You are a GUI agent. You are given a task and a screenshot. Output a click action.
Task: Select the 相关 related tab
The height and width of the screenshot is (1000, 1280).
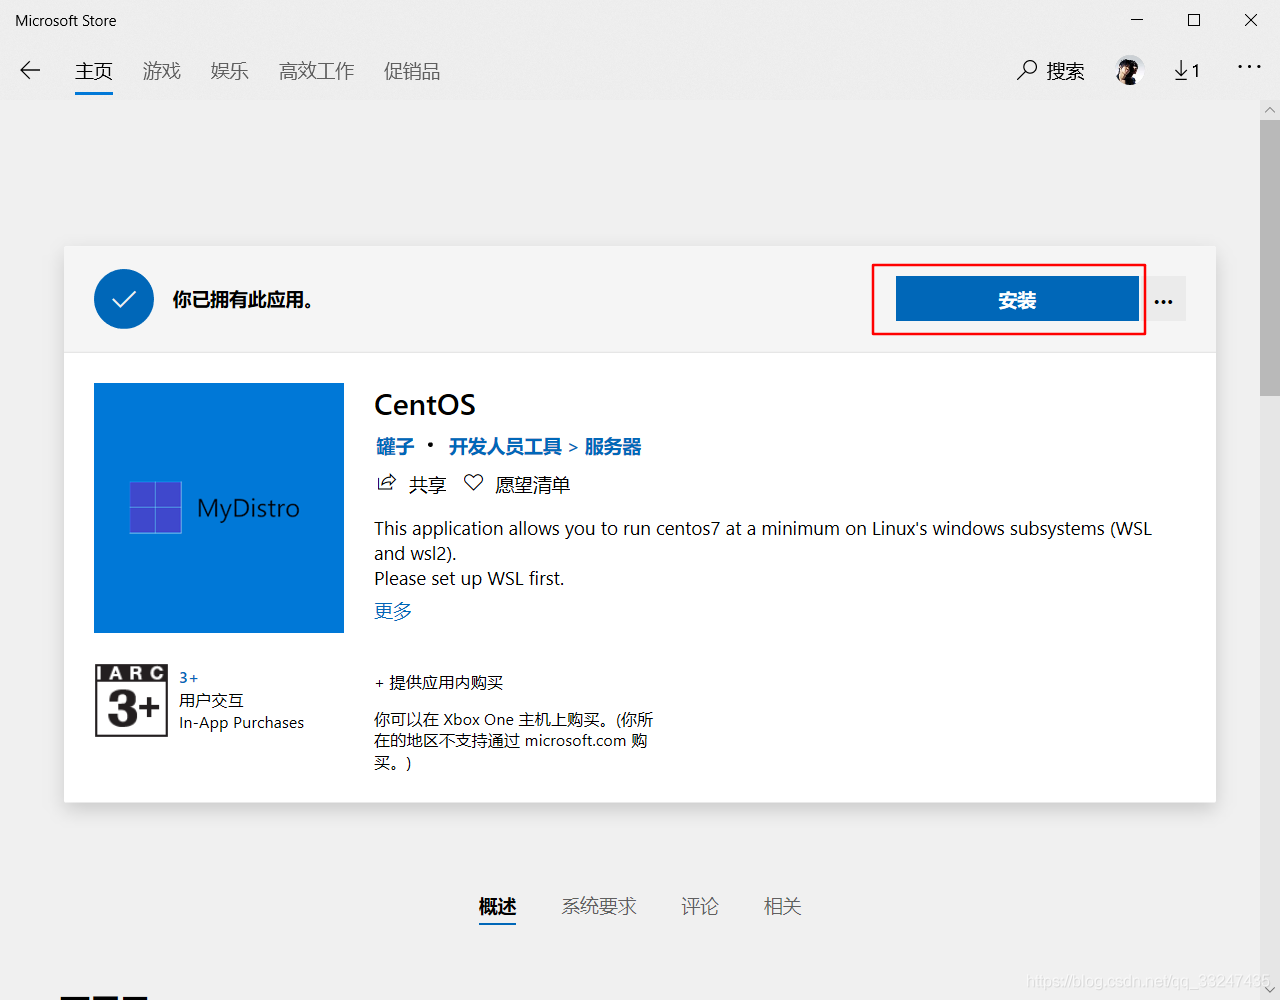point(783,906)
